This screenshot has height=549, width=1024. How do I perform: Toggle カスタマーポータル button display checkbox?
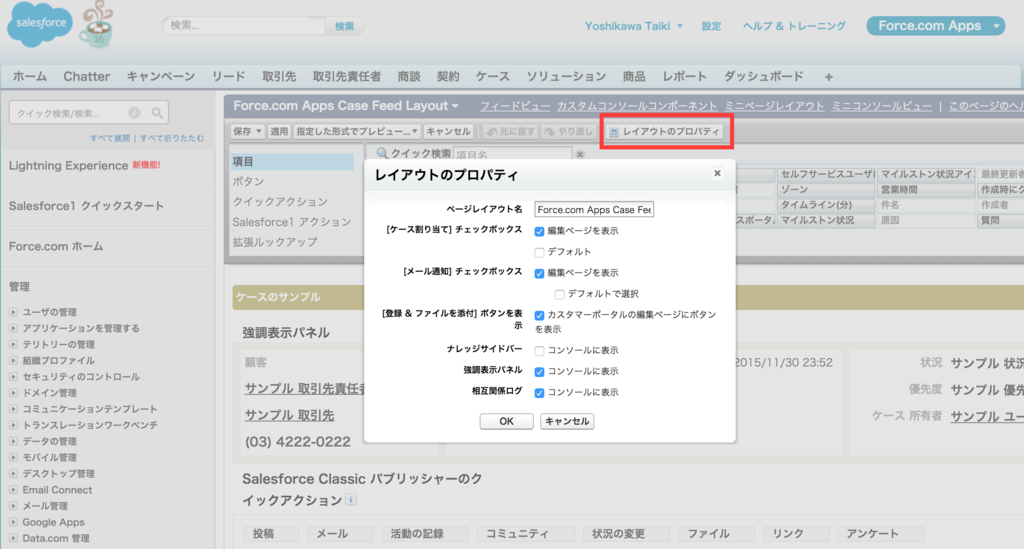click(x=539, y=315)
